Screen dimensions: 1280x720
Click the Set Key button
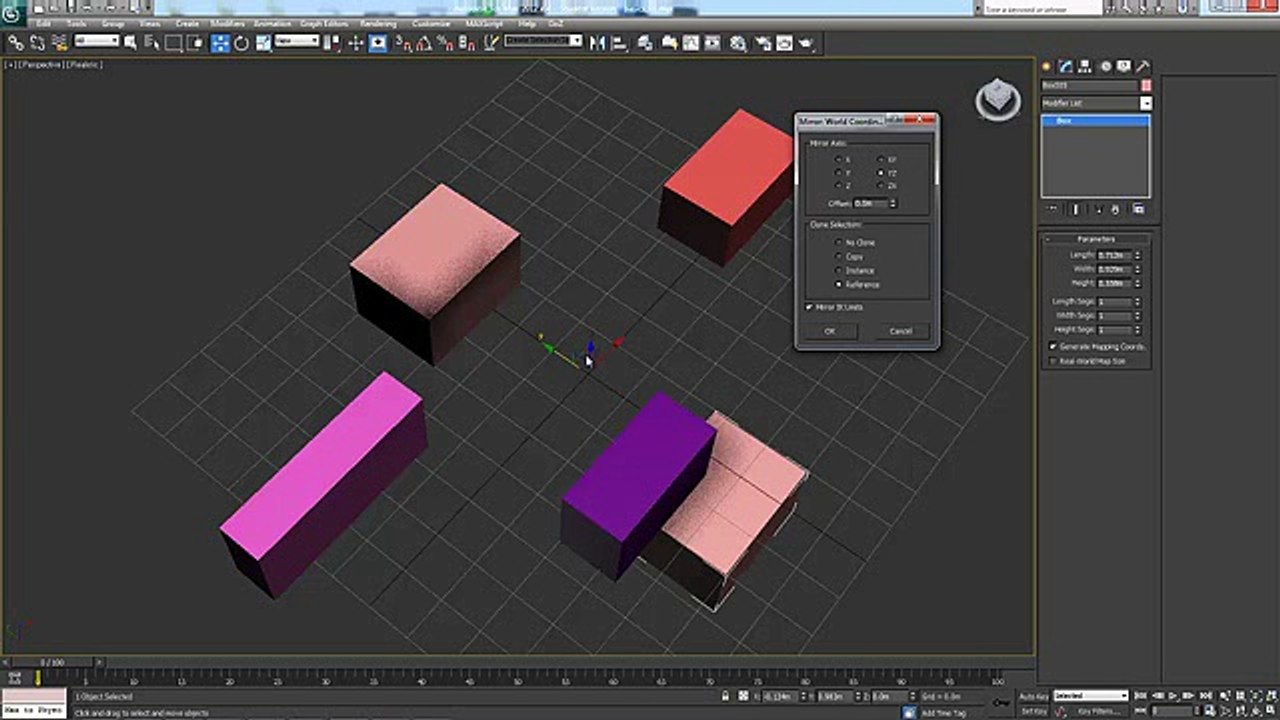point(1034,711)
